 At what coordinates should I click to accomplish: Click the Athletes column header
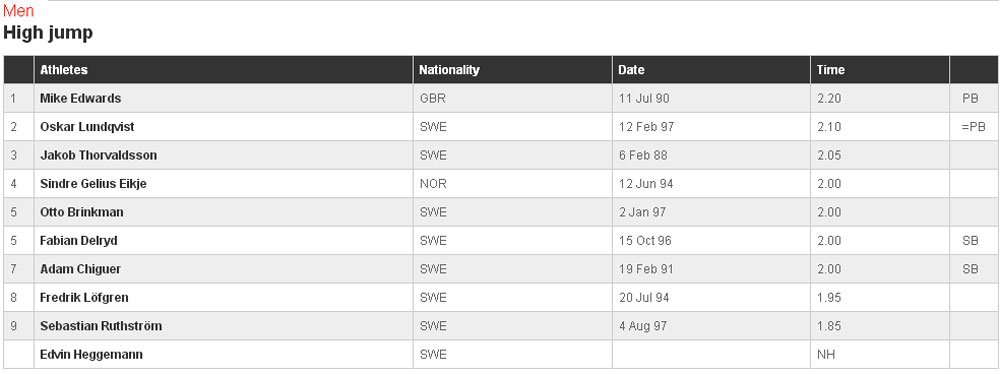click(x=64, y=70)
